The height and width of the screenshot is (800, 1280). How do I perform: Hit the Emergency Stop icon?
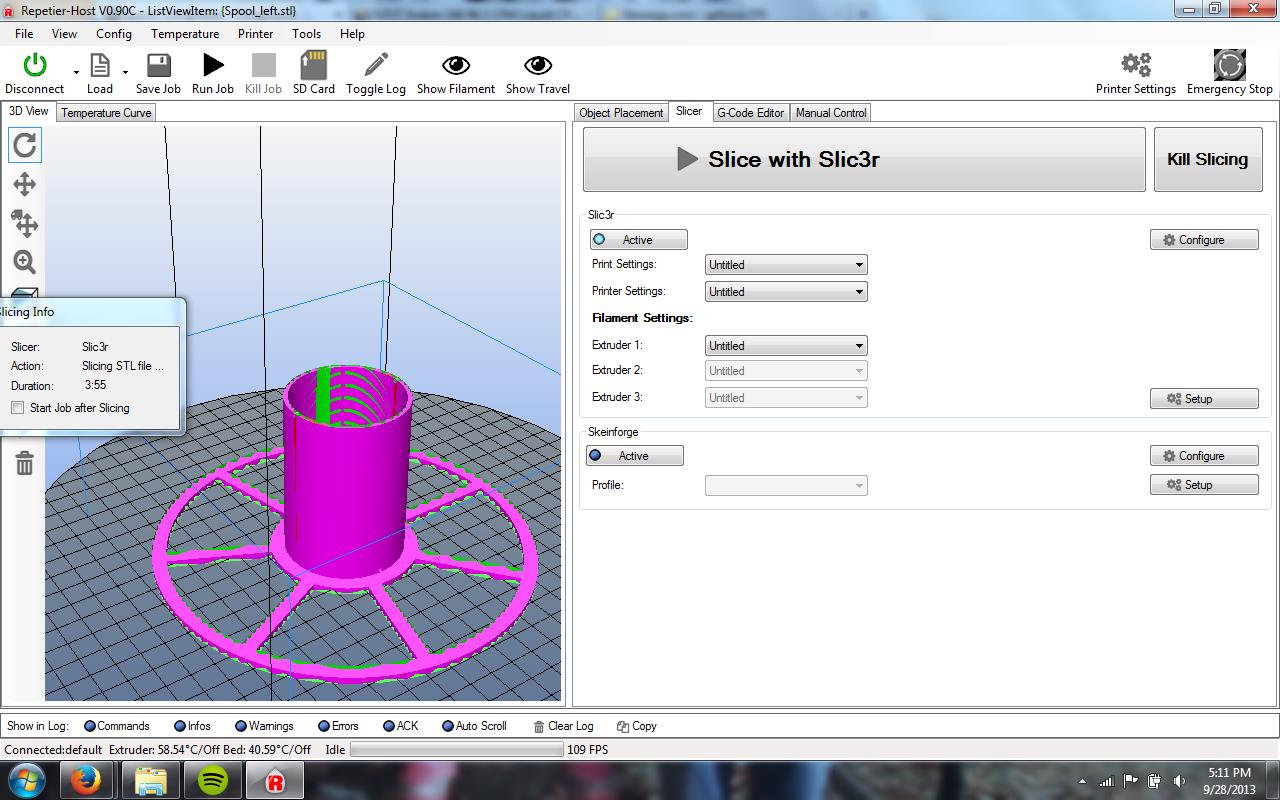(x=1229, y=66)
